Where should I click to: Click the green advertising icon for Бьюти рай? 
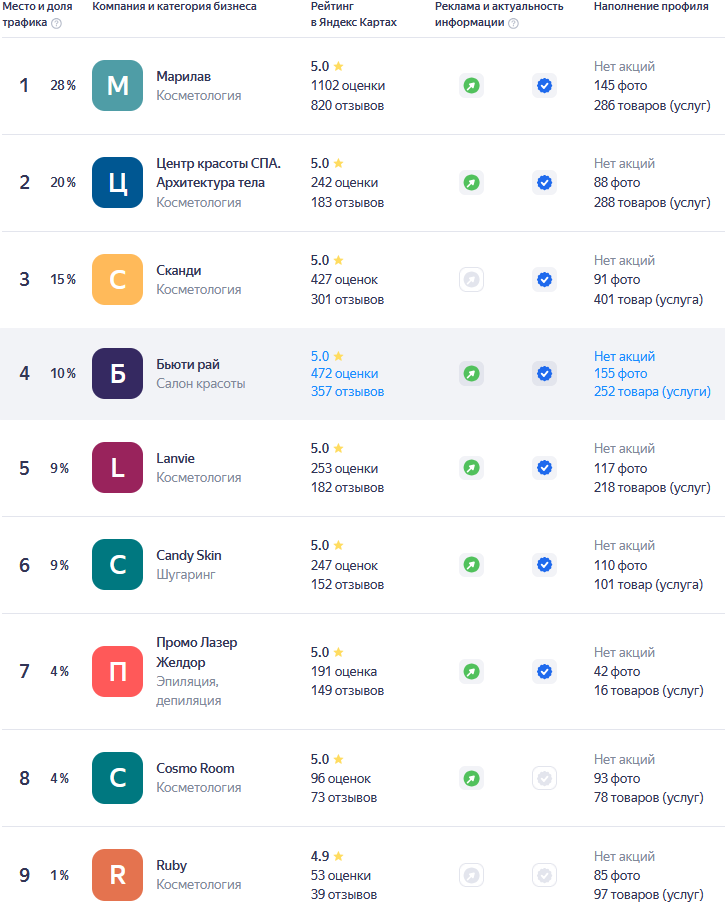(471, 374)
